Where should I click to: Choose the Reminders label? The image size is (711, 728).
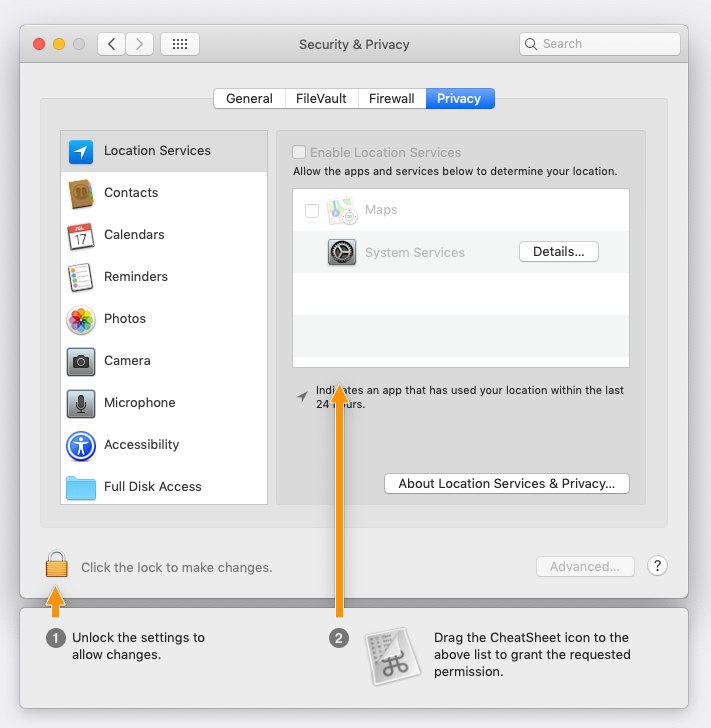[136, 277]
